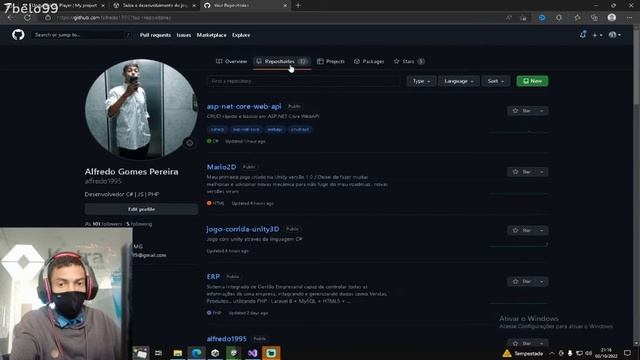640x360 pixels.
Task: Click the green New repository button
Action: pyautogui.click(x=532, y=81)
